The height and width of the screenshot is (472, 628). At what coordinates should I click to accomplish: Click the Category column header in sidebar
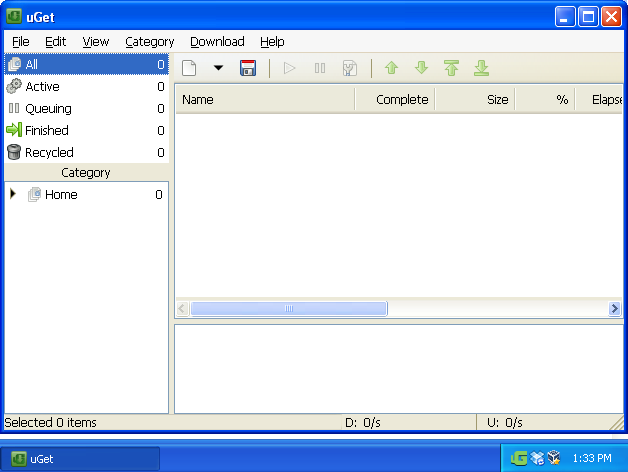pos(87,172)
